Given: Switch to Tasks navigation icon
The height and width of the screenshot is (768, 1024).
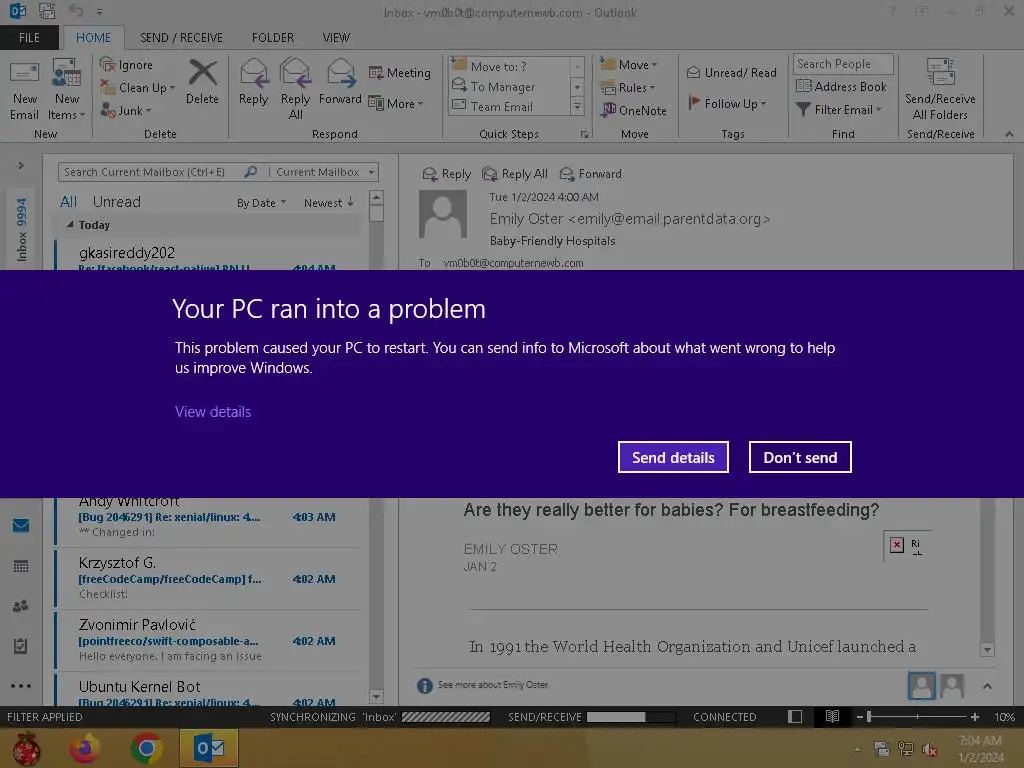Looking at the screenshot, I should point(21,646).
